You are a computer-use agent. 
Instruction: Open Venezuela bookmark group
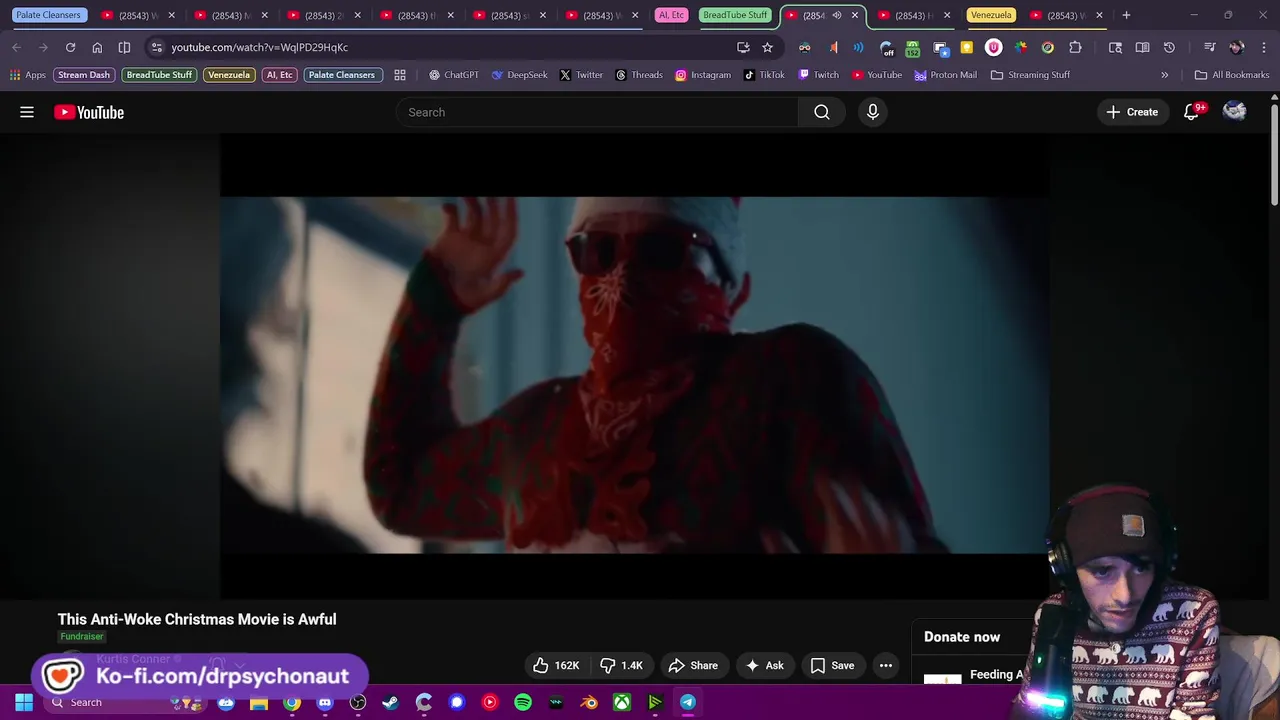point(229,75)
